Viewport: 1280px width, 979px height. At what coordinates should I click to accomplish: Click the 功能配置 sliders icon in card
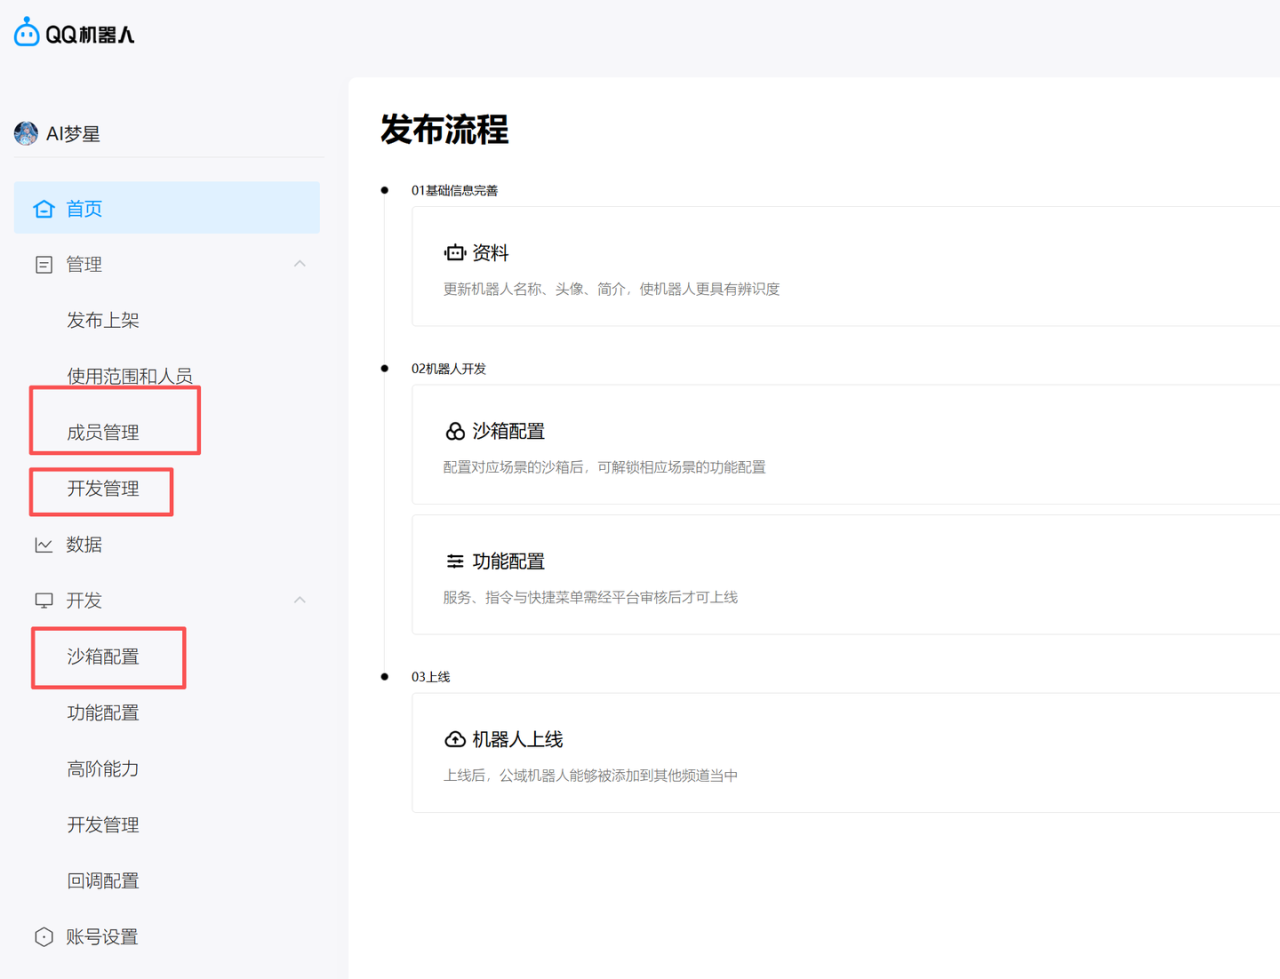pyautogui.click(x=455, y=561)
